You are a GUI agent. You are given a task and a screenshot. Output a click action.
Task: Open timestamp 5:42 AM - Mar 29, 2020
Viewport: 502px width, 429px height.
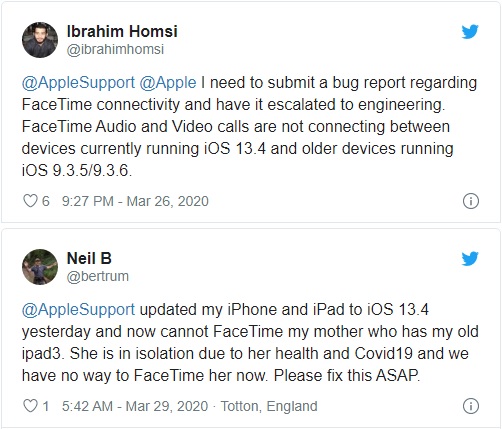tap(135, 406)
